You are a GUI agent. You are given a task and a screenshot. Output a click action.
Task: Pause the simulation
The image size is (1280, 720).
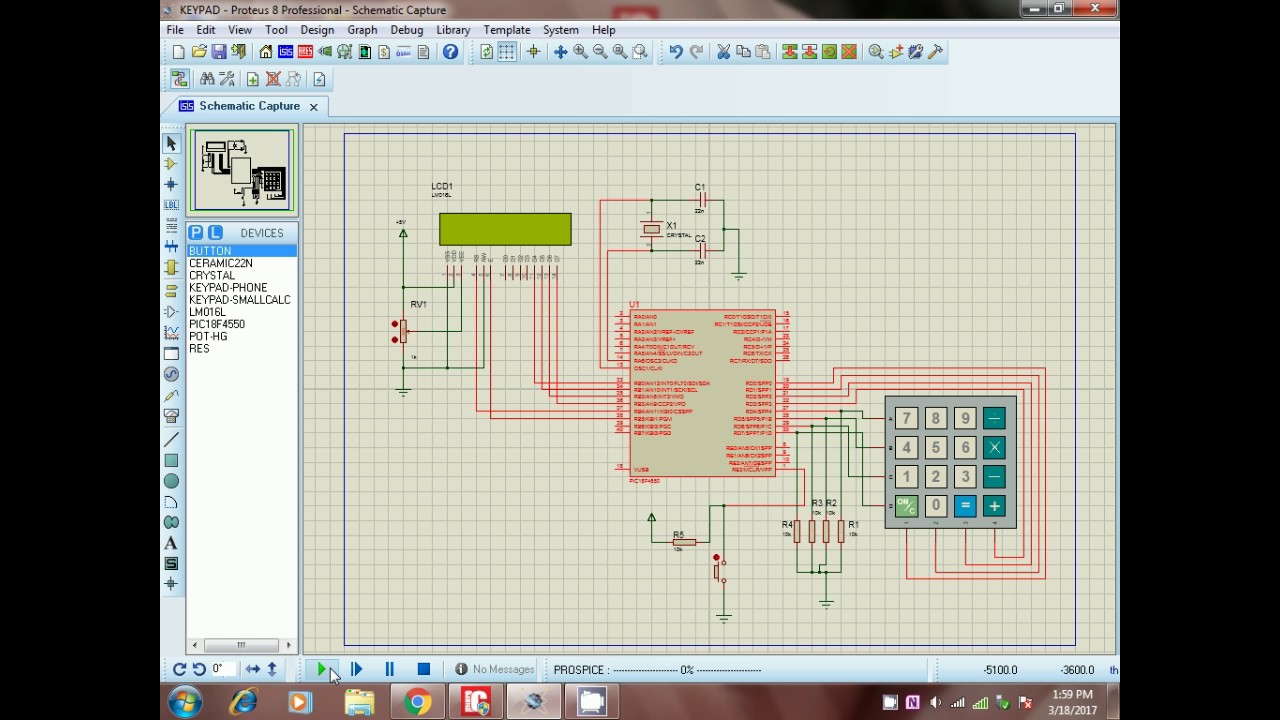[x=389, y=670]
